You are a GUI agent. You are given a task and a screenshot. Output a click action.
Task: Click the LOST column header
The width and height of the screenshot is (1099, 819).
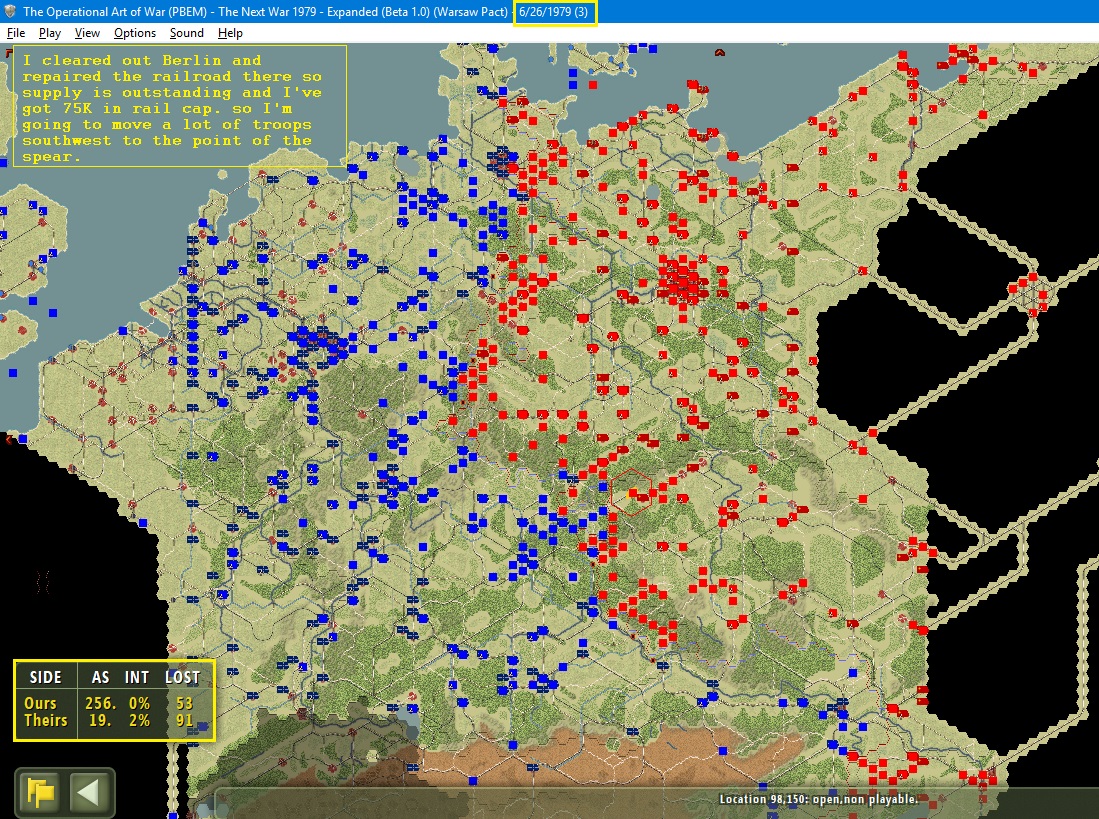[183, 677]
